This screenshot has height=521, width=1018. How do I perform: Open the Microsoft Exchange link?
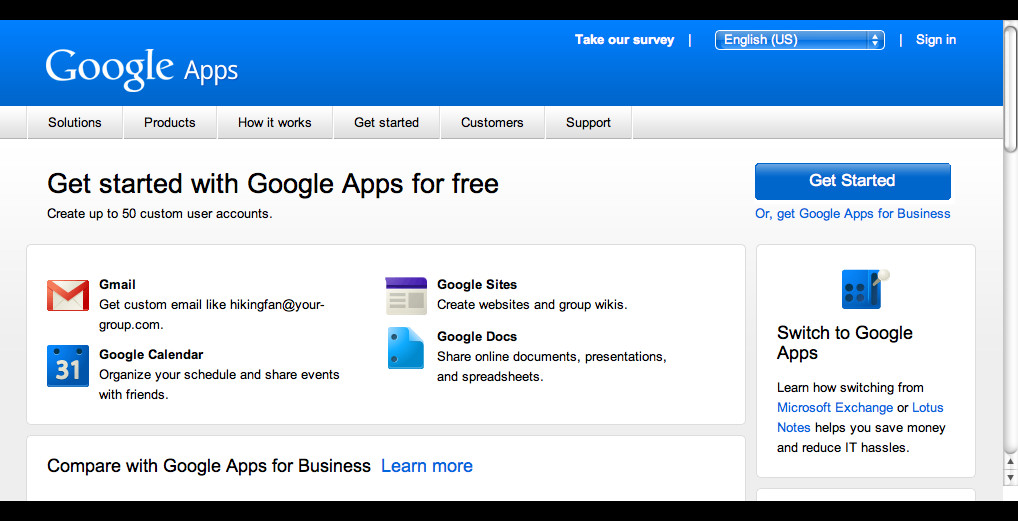click(x=835, y=408)
